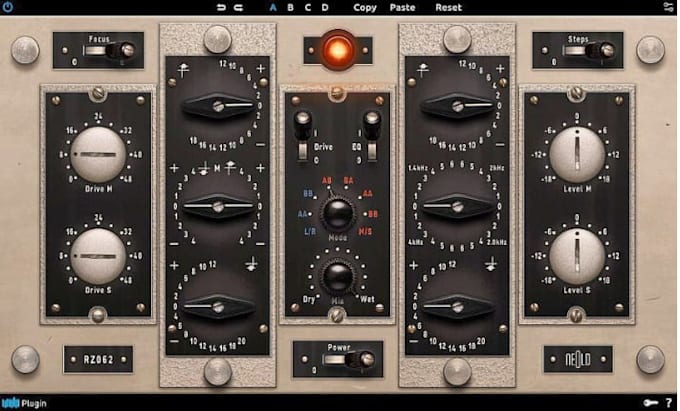Click the Drive M knob
Image resolution: width=680 pixels, height=411 pixels.
tap(98, 154)
